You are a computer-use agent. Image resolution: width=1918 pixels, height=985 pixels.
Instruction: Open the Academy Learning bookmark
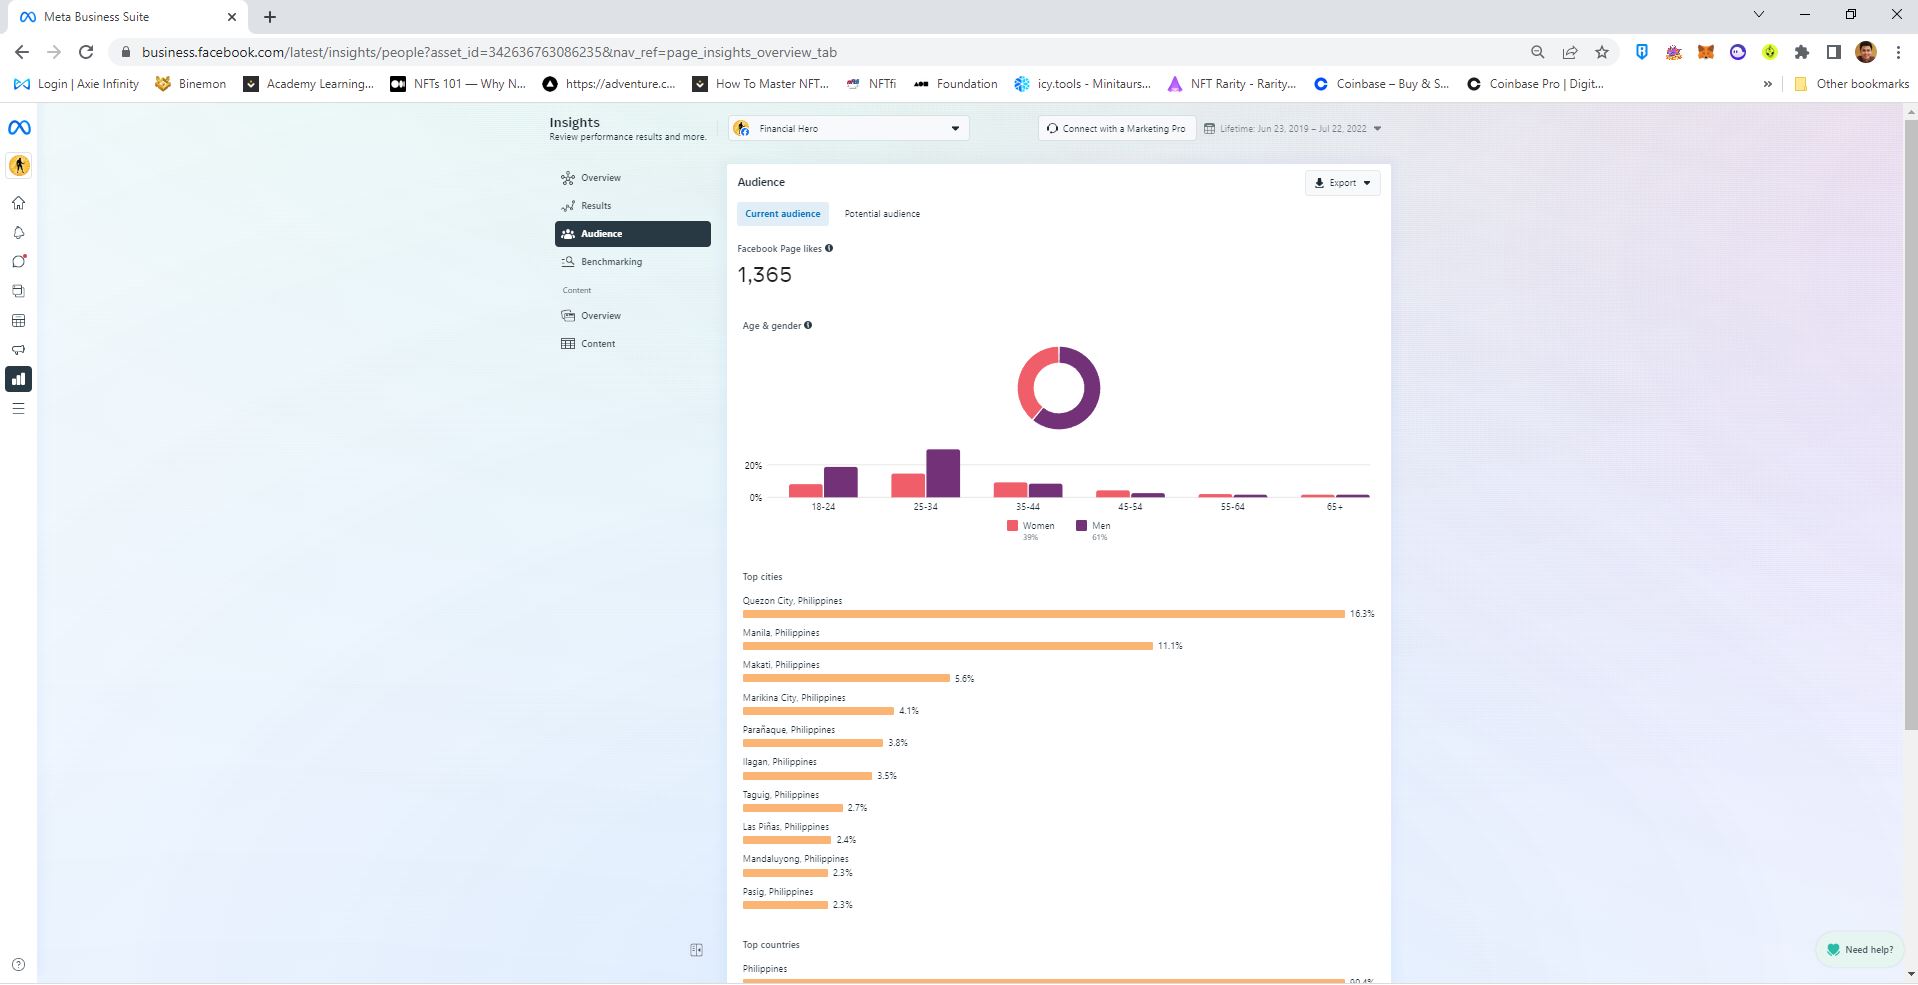[309, 84]
